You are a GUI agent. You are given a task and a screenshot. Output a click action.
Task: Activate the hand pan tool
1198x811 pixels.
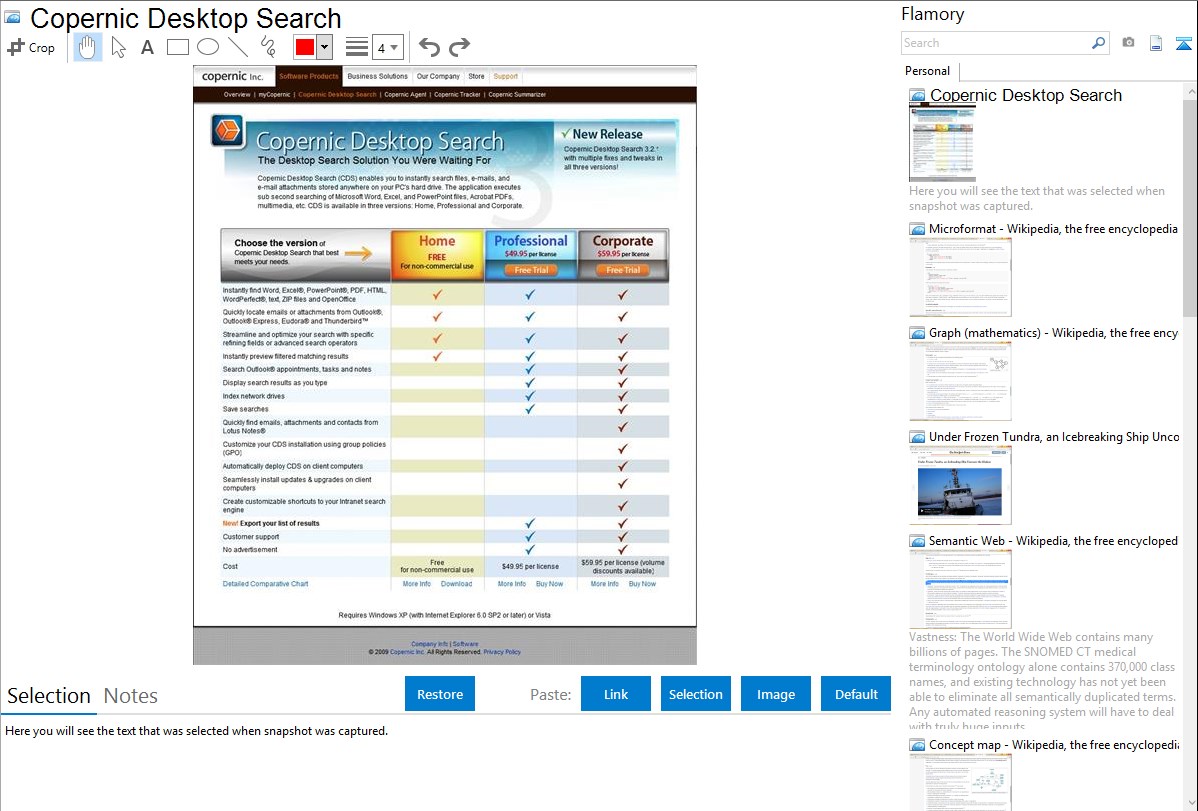pos(88,47)
